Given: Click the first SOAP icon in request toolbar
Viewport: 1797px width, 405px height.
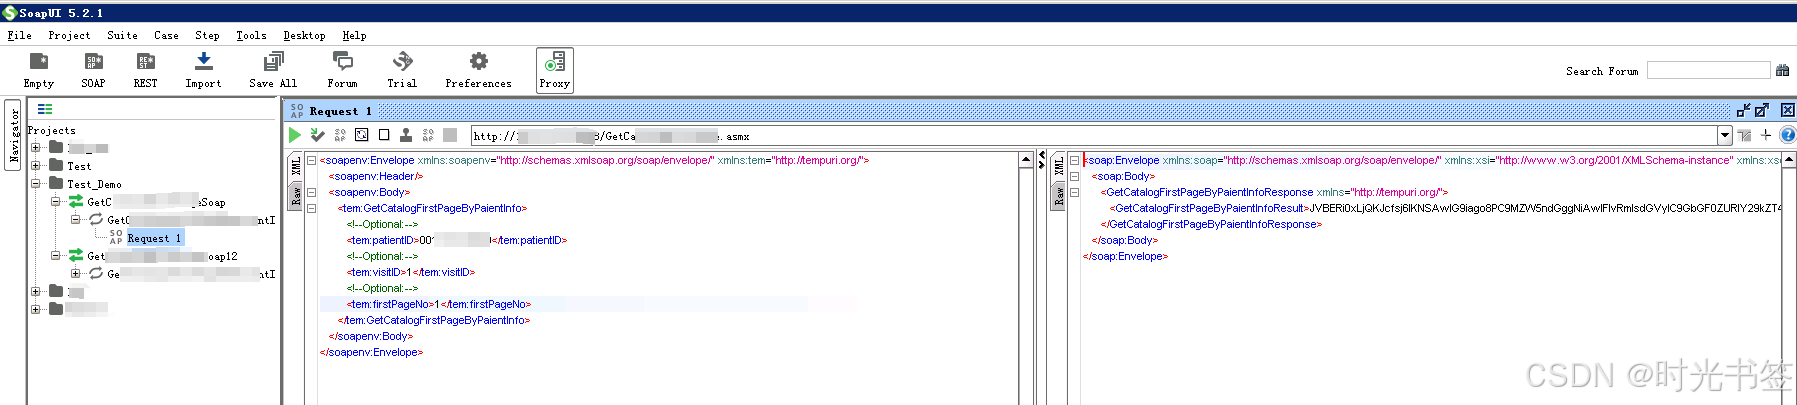Looking at the screenshot, I should point(340,135).
